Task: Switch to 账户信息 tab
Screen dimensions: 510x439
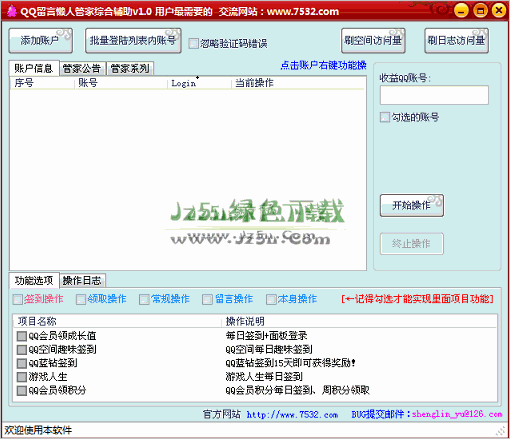Action: coord(34,68)
